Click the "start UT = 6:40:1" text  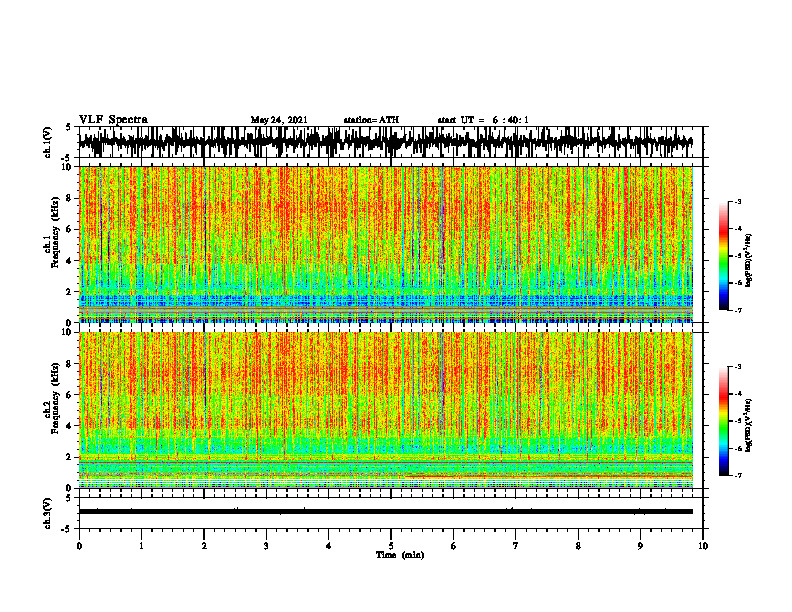tap(483, 120)
